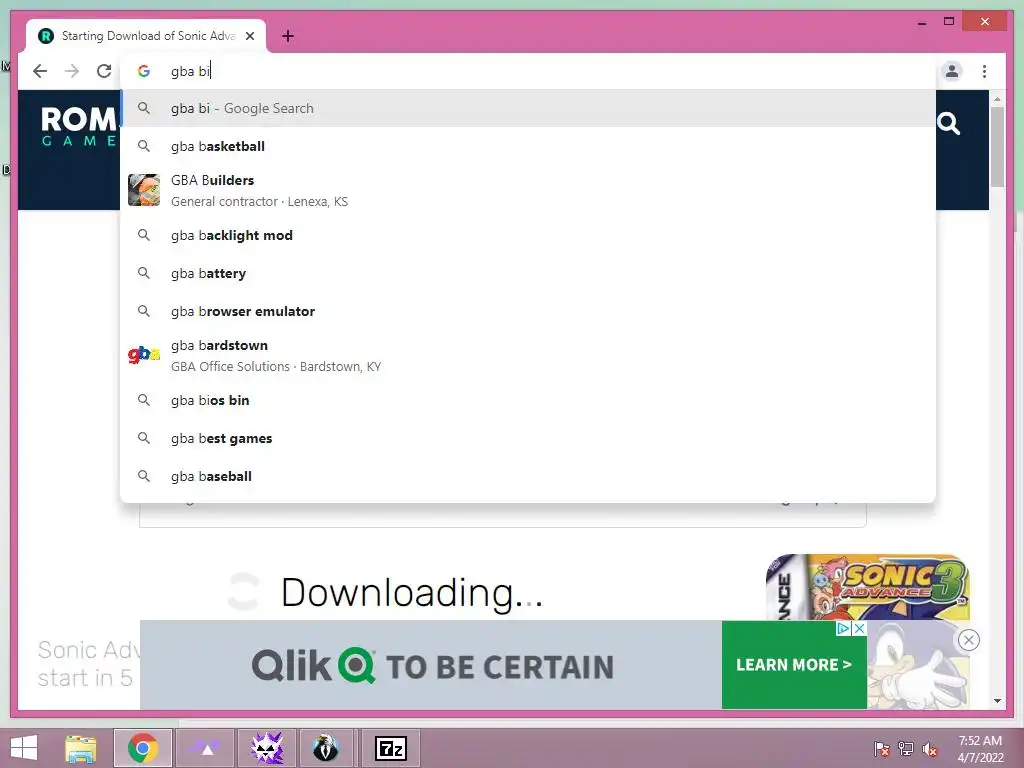
Task: Open the 7z app from the taskbar
Action: pos(391,748)
